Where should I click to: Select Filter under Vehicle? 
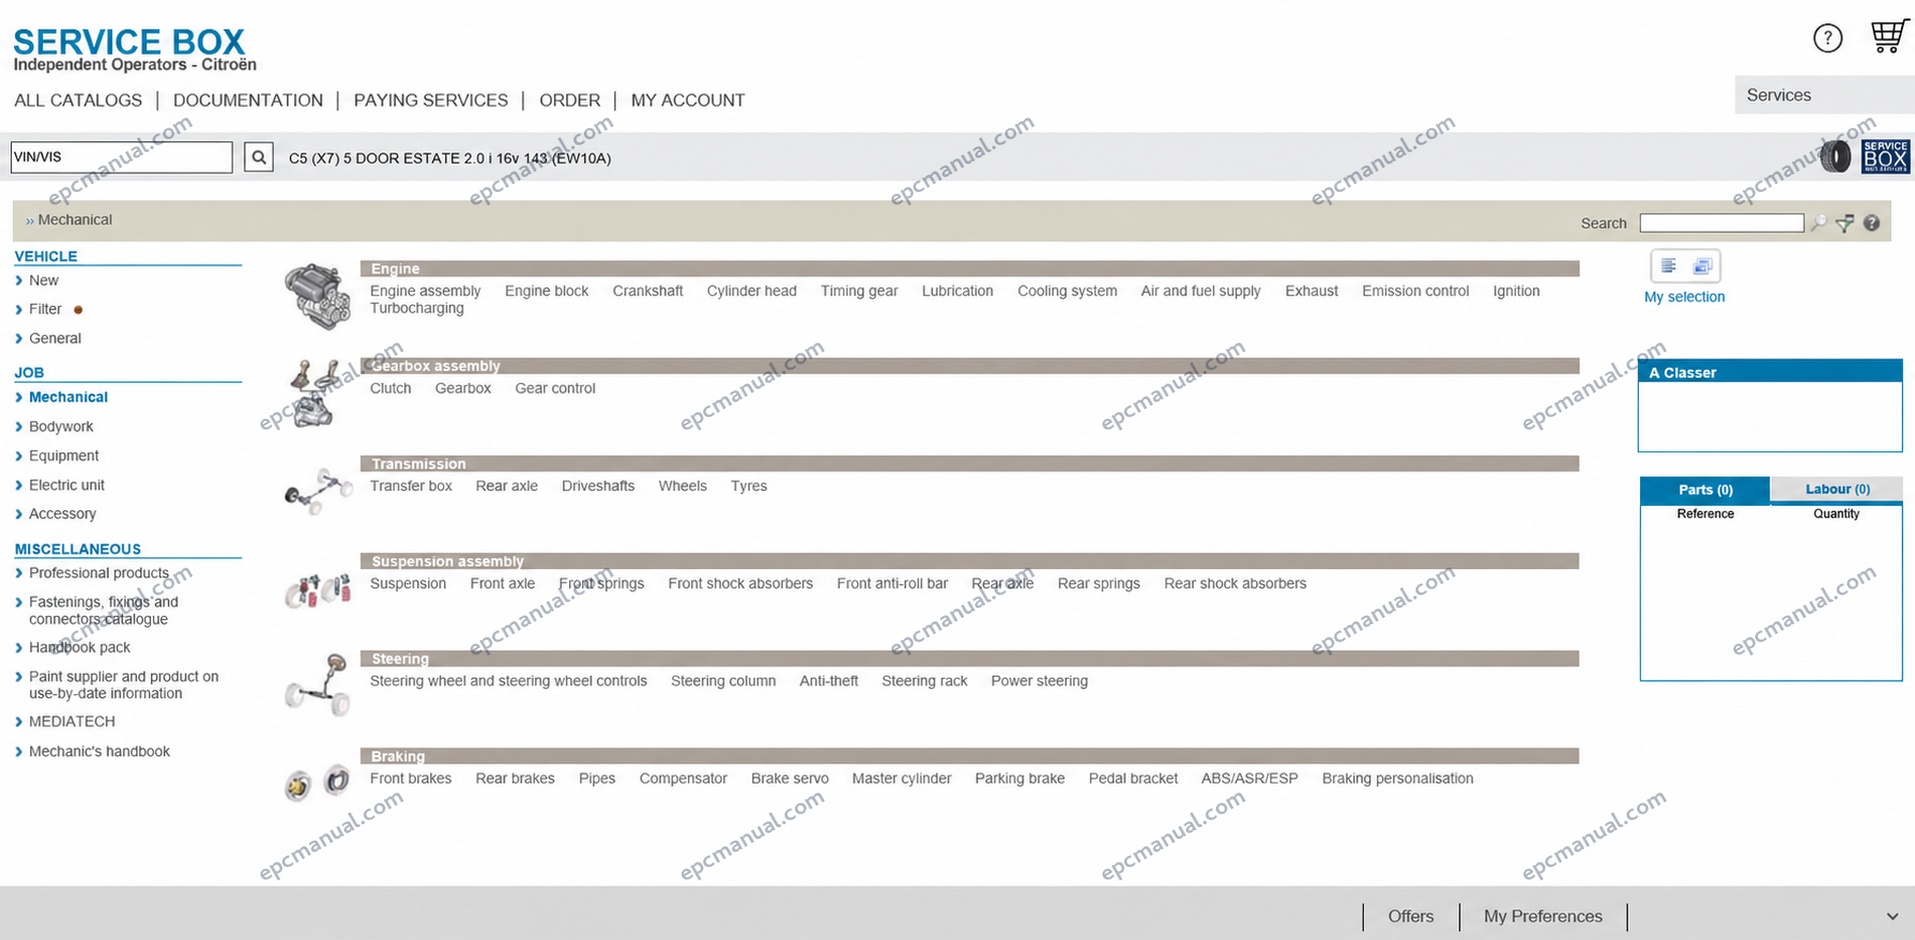pos(45,309)
